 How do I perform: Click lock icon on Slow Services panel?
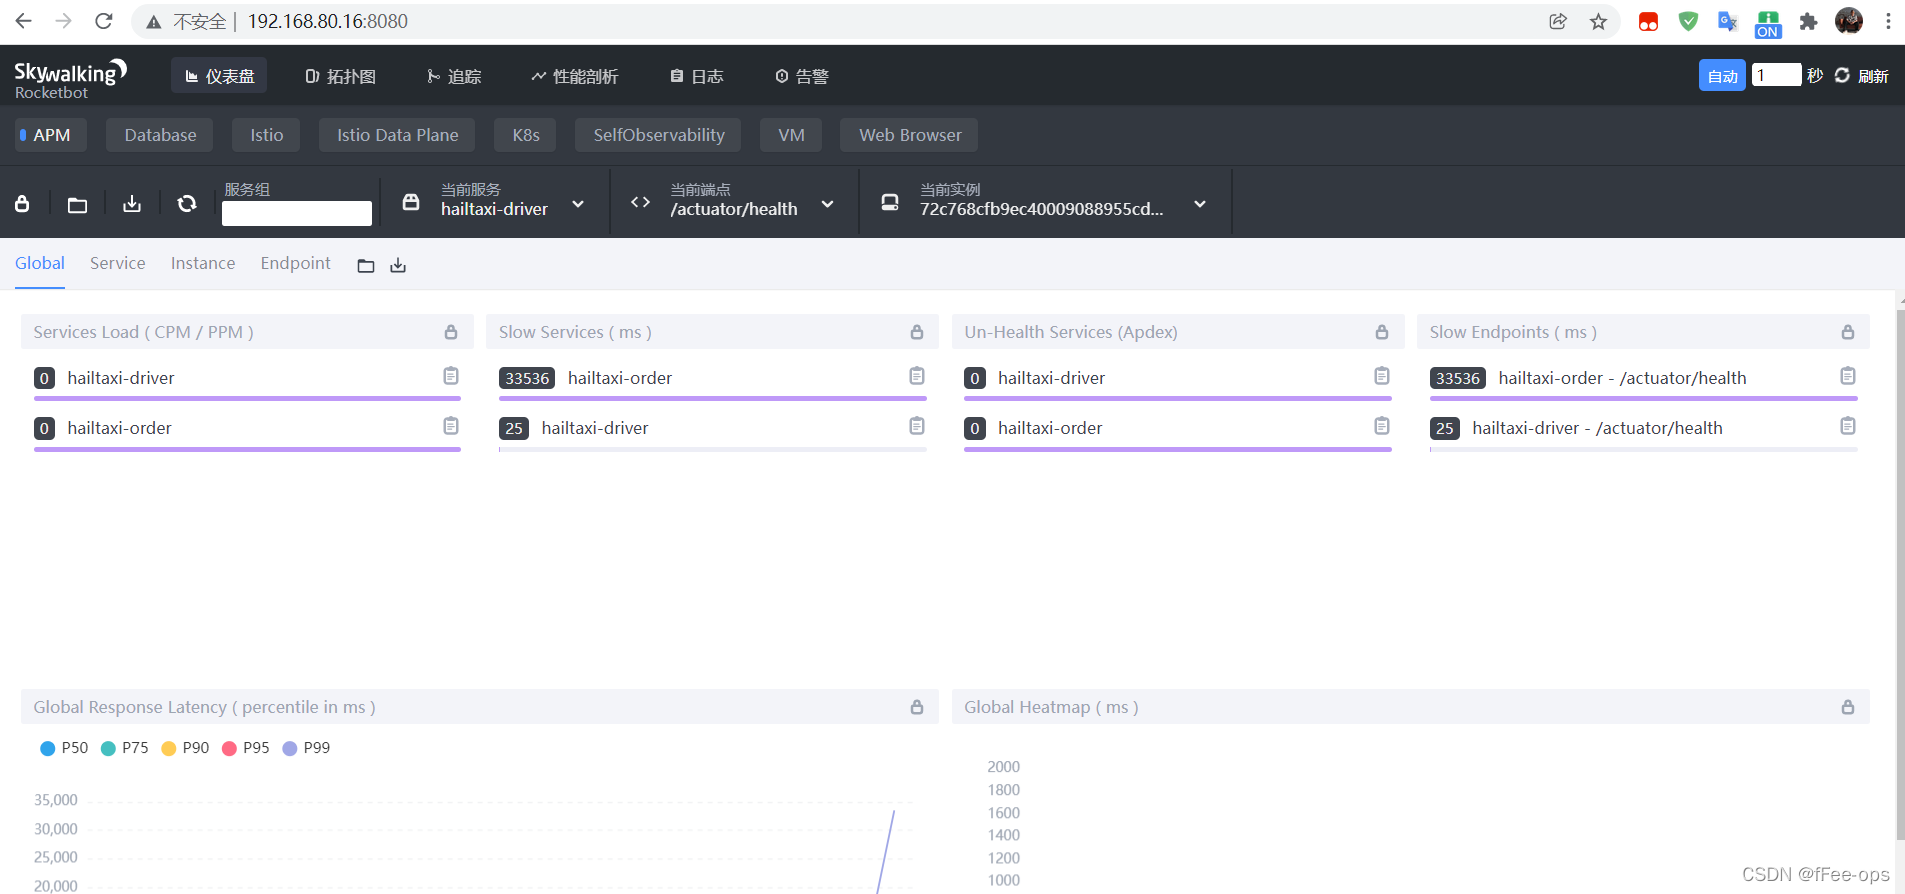(917, 332)
